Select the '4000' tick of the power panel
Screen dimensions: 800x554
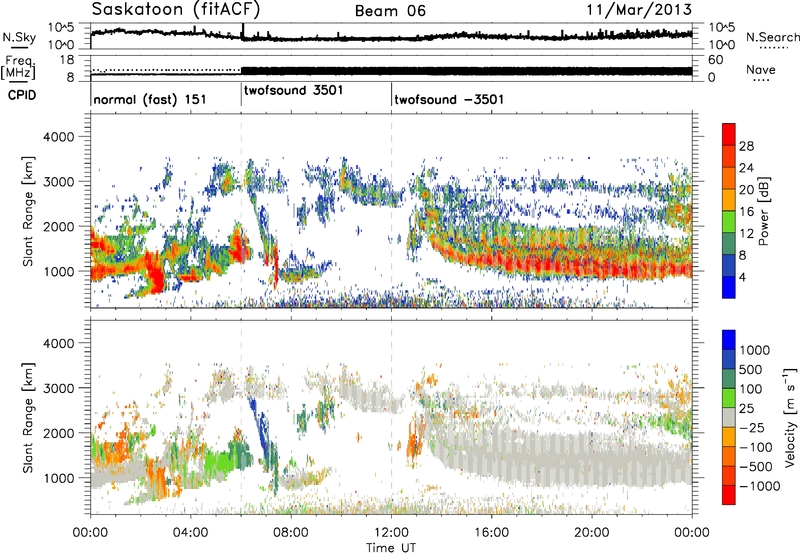point(59,137)
